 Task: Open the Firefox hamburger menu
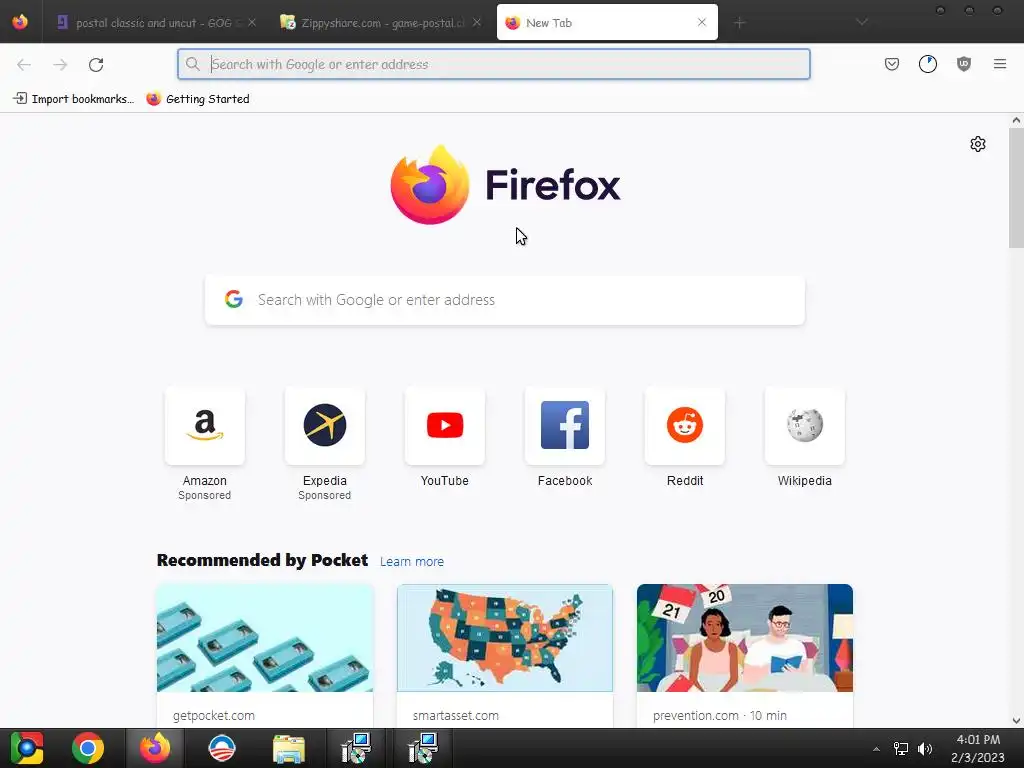point(999,64)
